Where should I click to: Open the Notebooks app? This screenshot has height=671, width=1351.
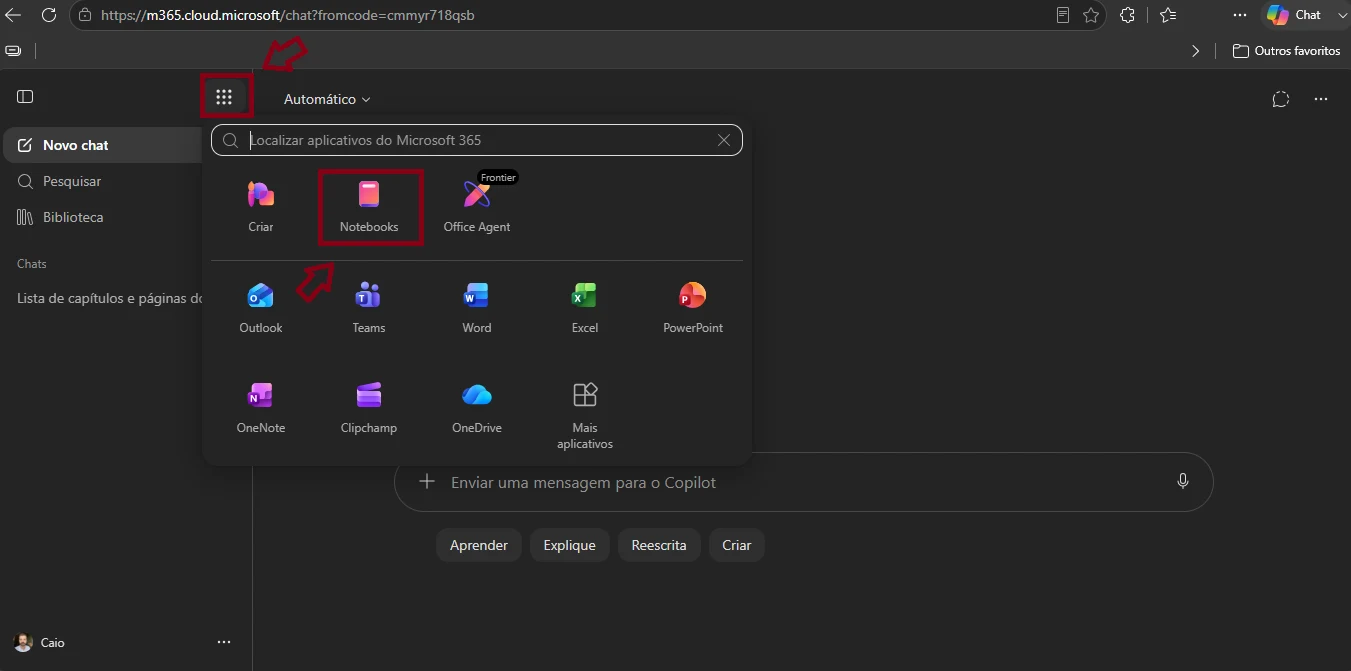369,207
